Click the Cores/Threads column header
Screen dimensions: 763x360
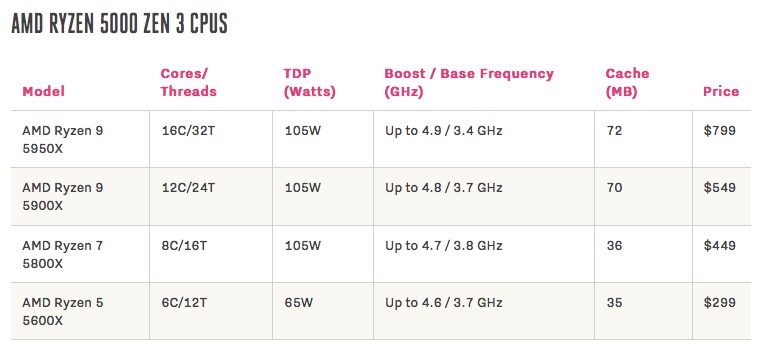tap(188, 82)
